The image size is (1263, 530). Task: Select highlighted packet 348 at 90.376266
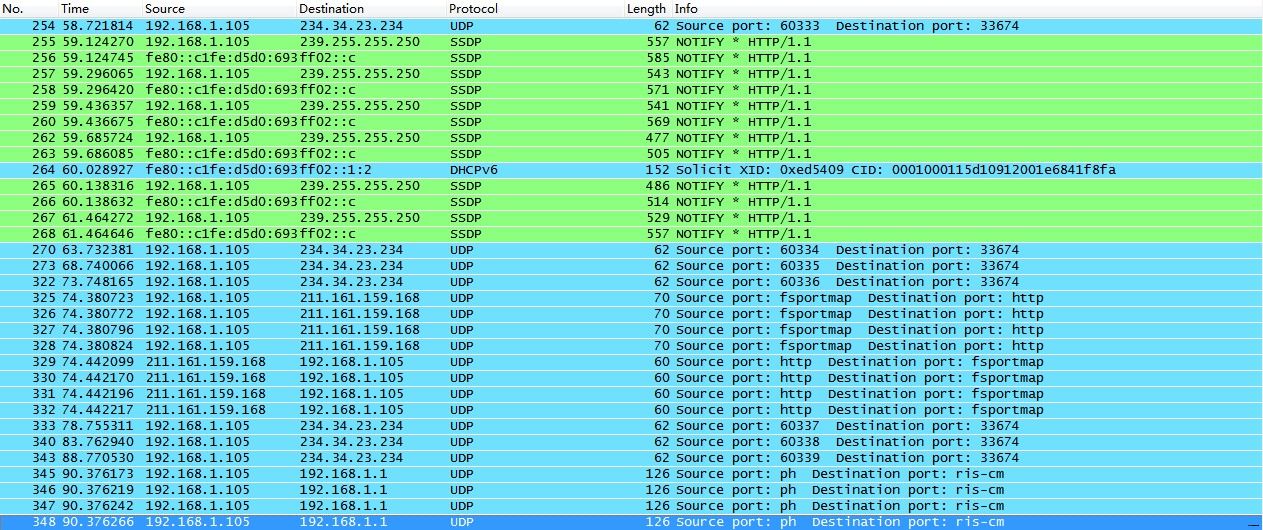point(631,522)
